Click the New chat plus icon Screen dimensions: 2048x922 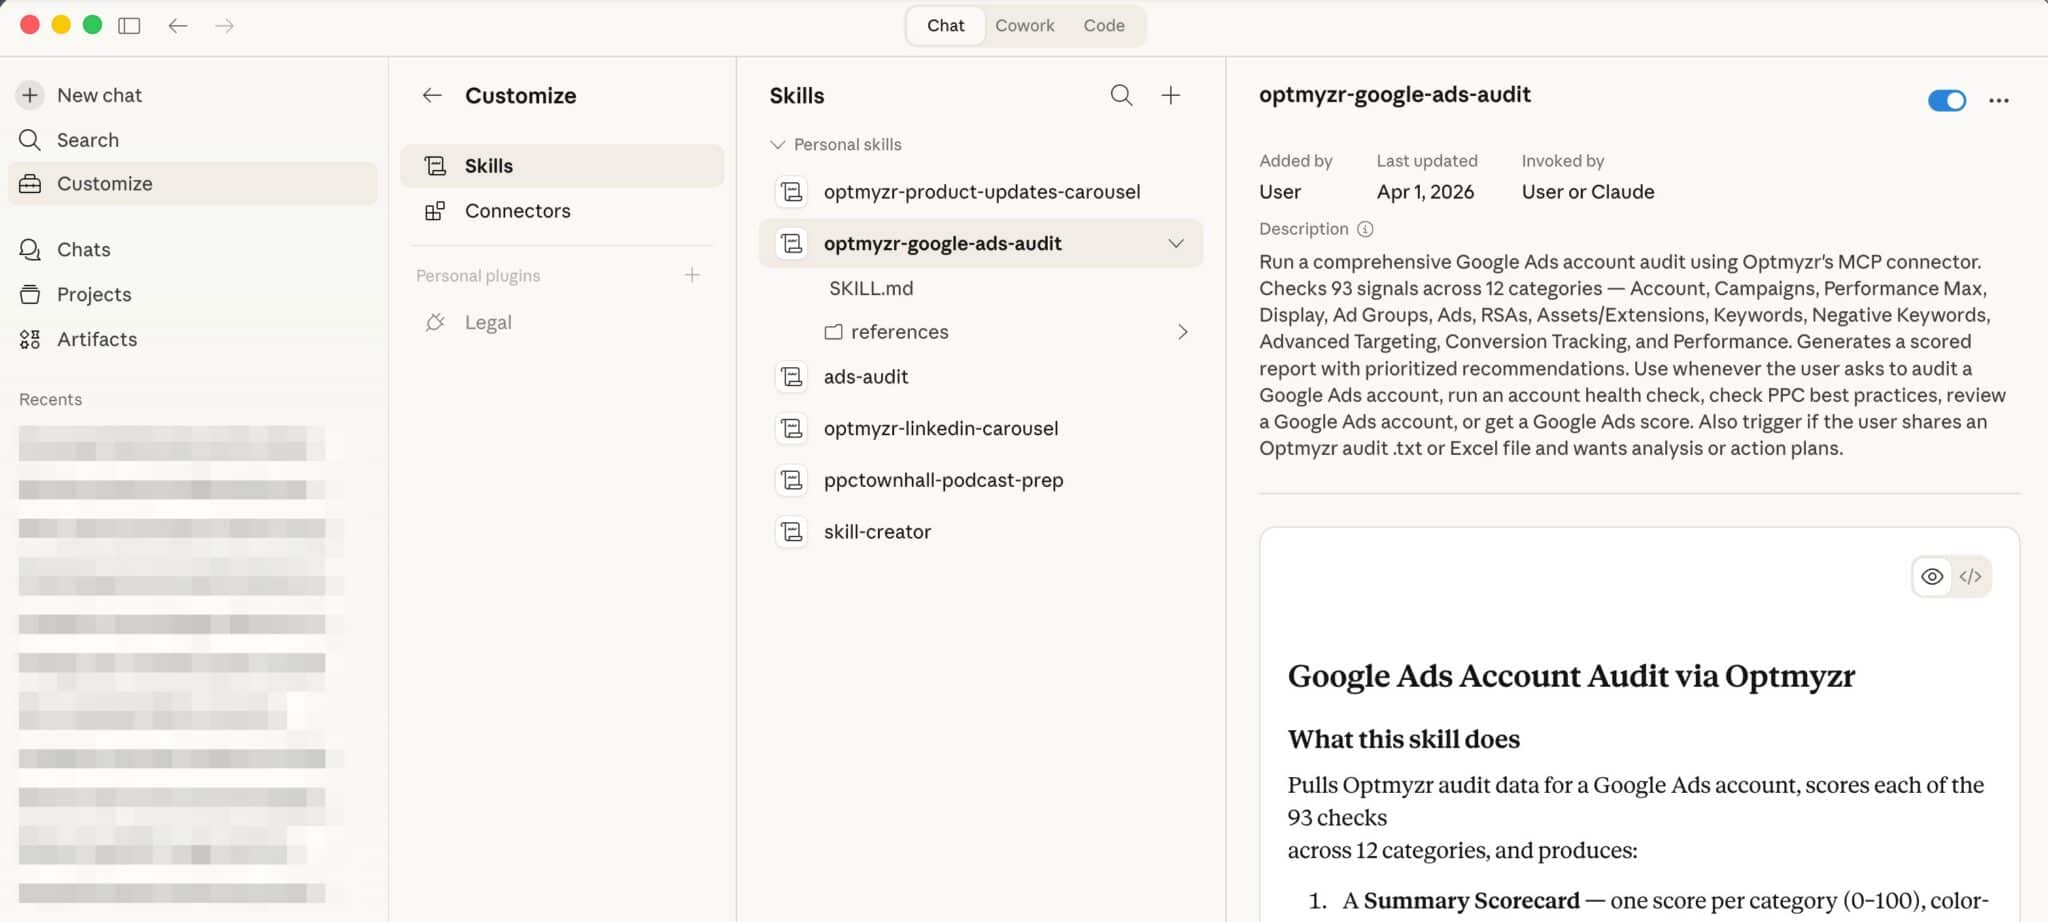[x=30, y=95]
